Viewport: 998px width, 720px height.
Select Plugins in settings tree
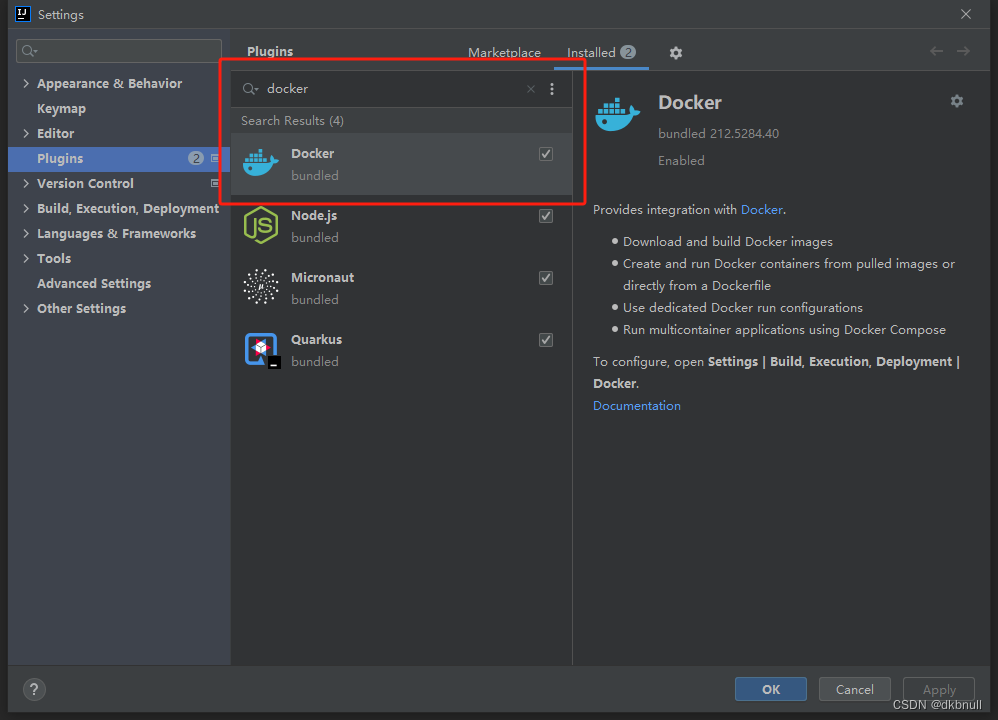pos(118,159)
